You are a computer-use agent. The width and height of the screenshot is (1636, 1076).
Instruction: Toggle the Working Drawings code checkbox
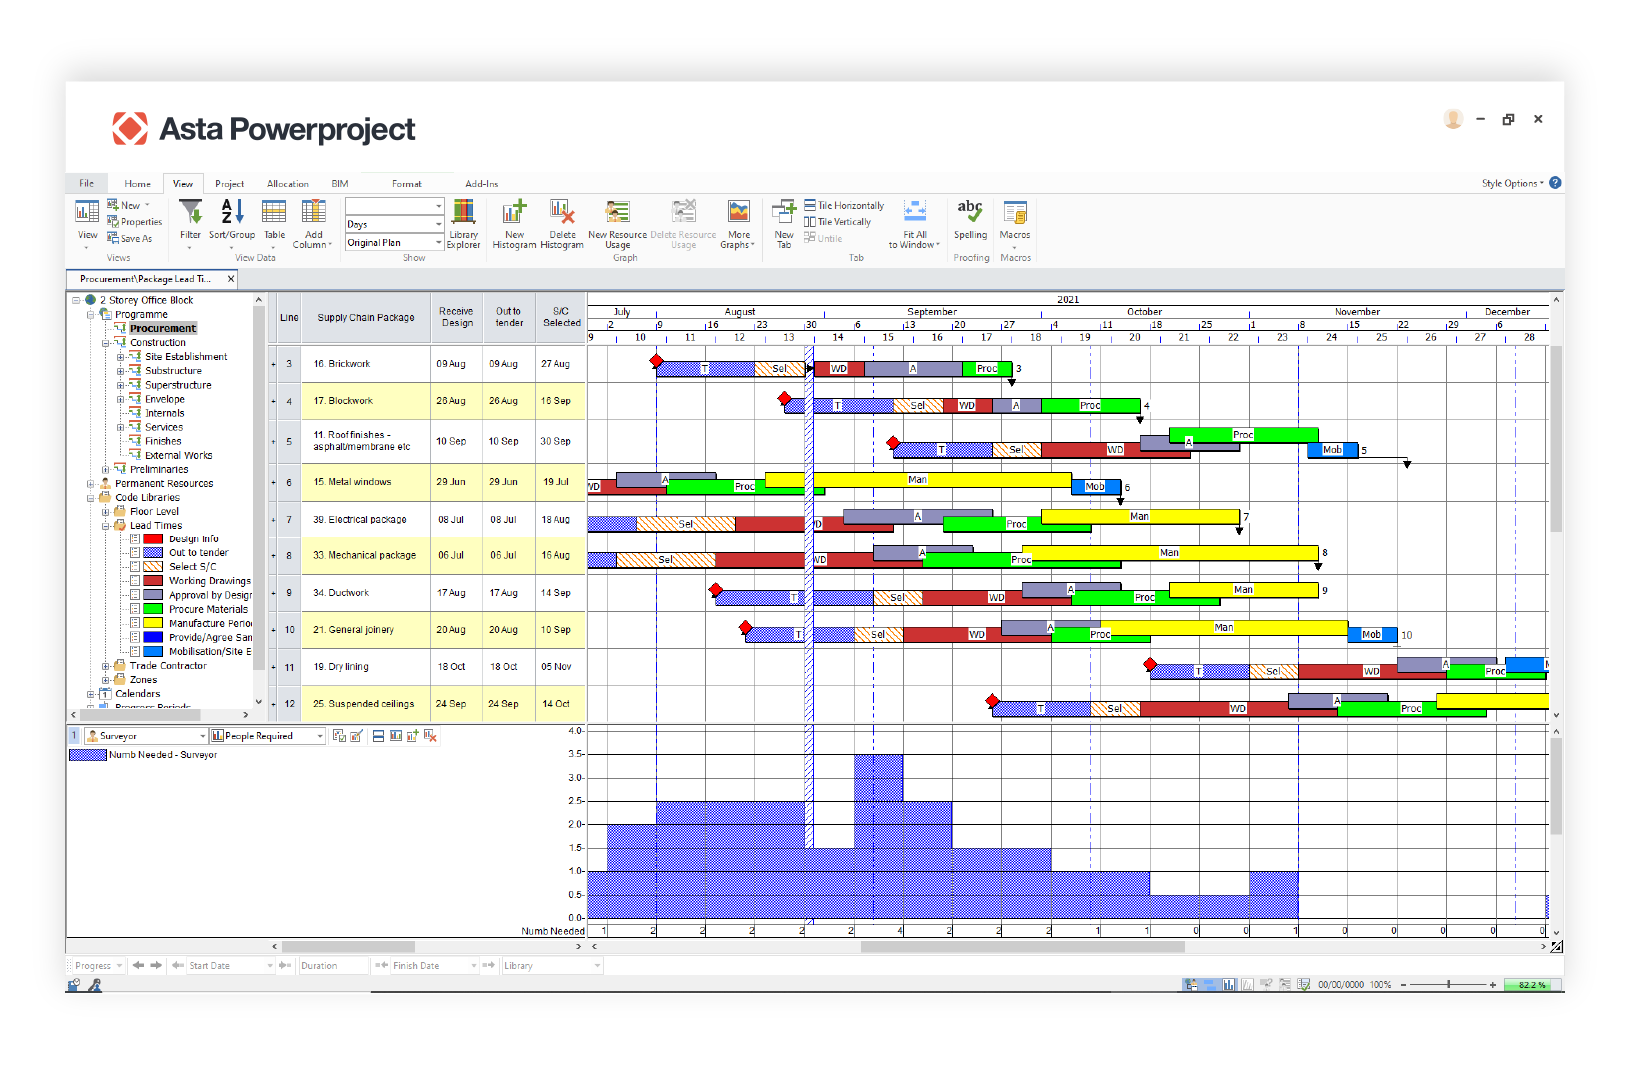(x=135, y=581)
